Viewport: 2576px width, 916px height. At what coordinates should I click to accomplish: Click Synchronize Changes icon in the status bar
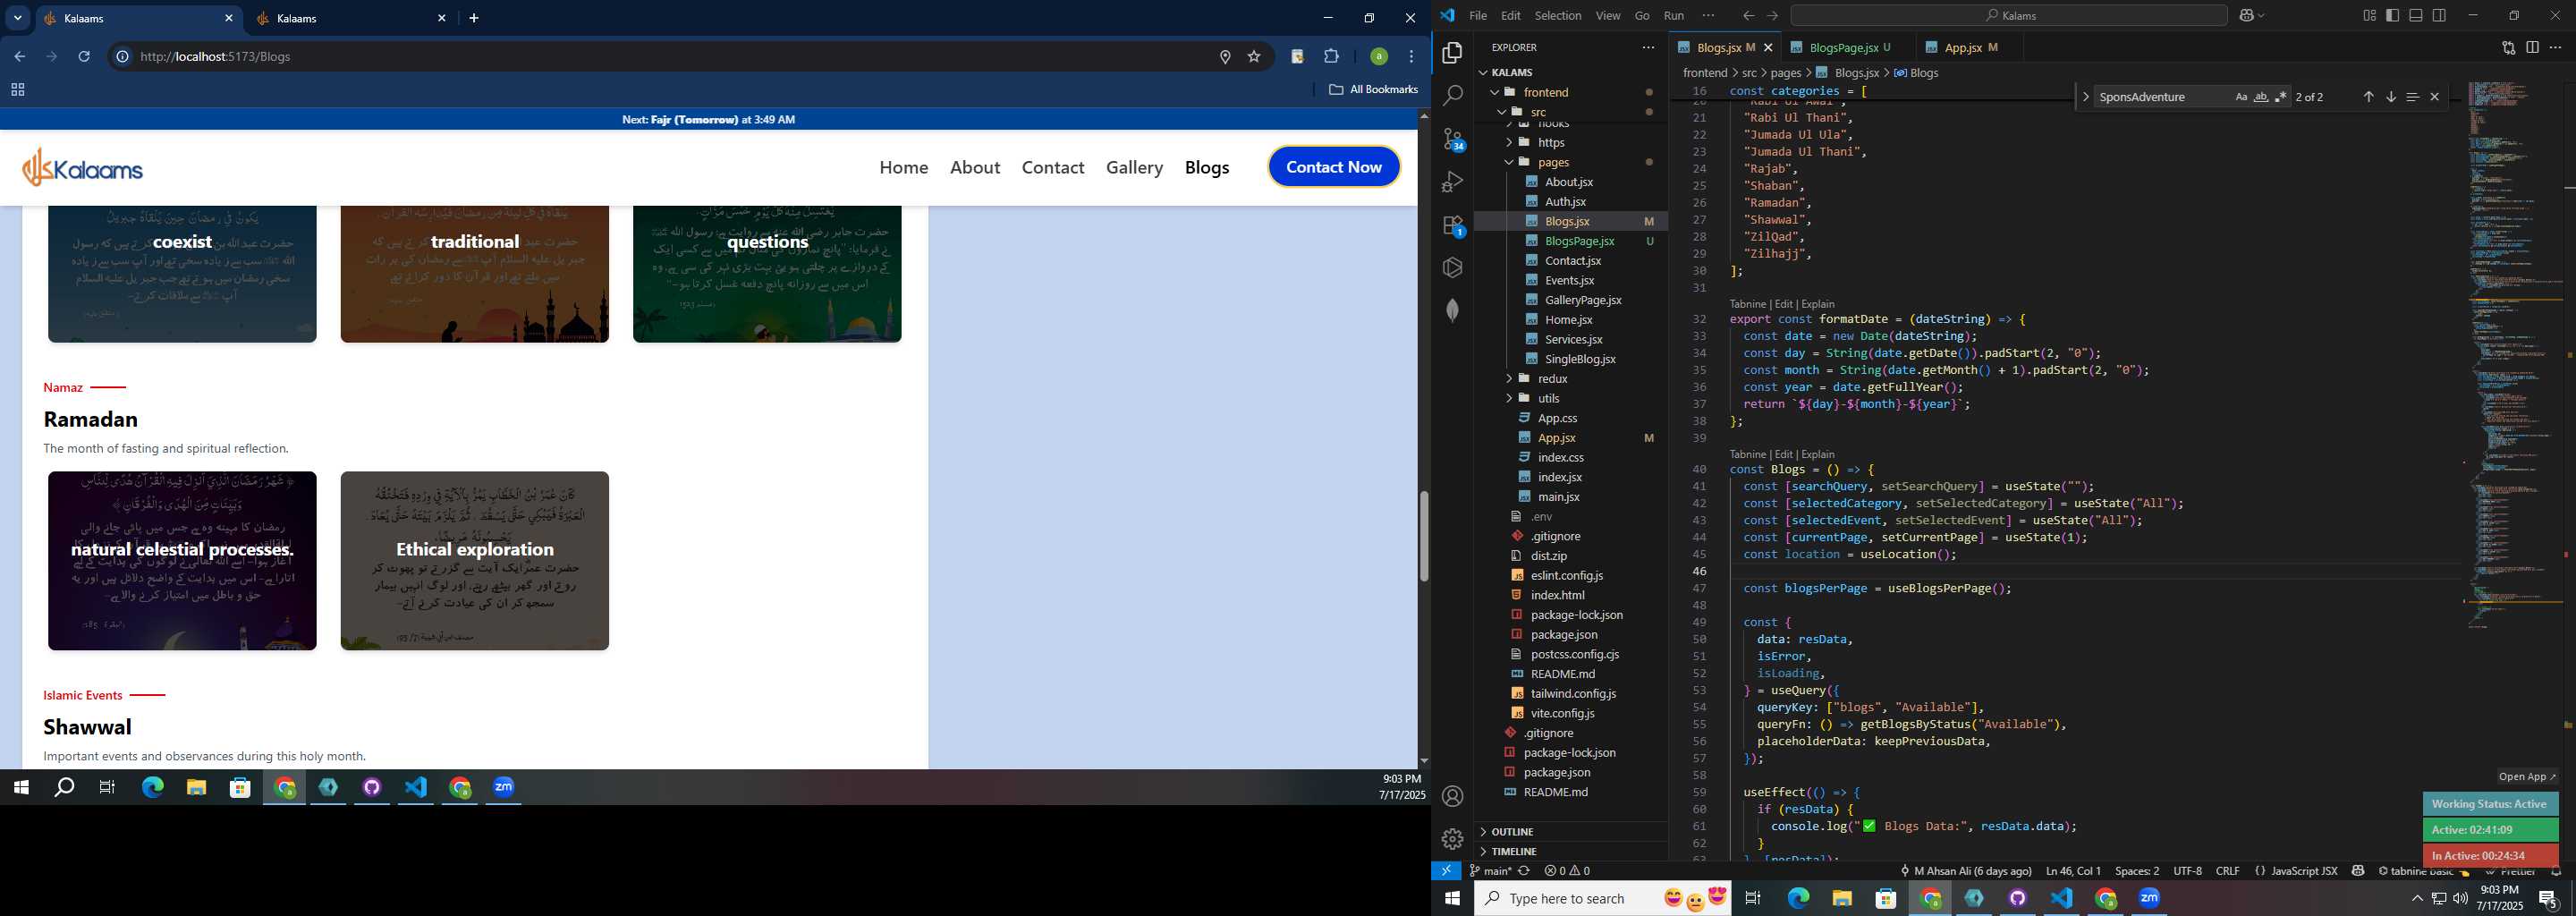(1523, 871)
